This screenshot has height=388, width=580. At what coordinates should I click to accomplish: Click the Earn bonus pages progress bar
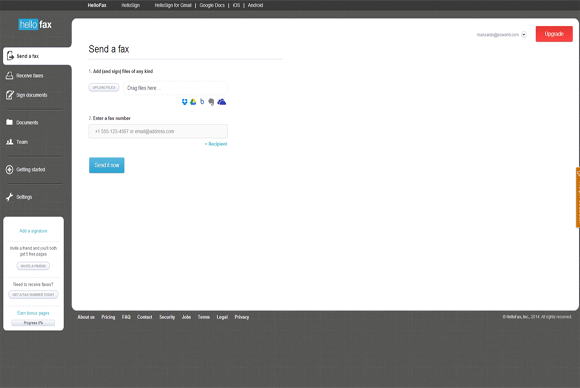pos(33,323)
